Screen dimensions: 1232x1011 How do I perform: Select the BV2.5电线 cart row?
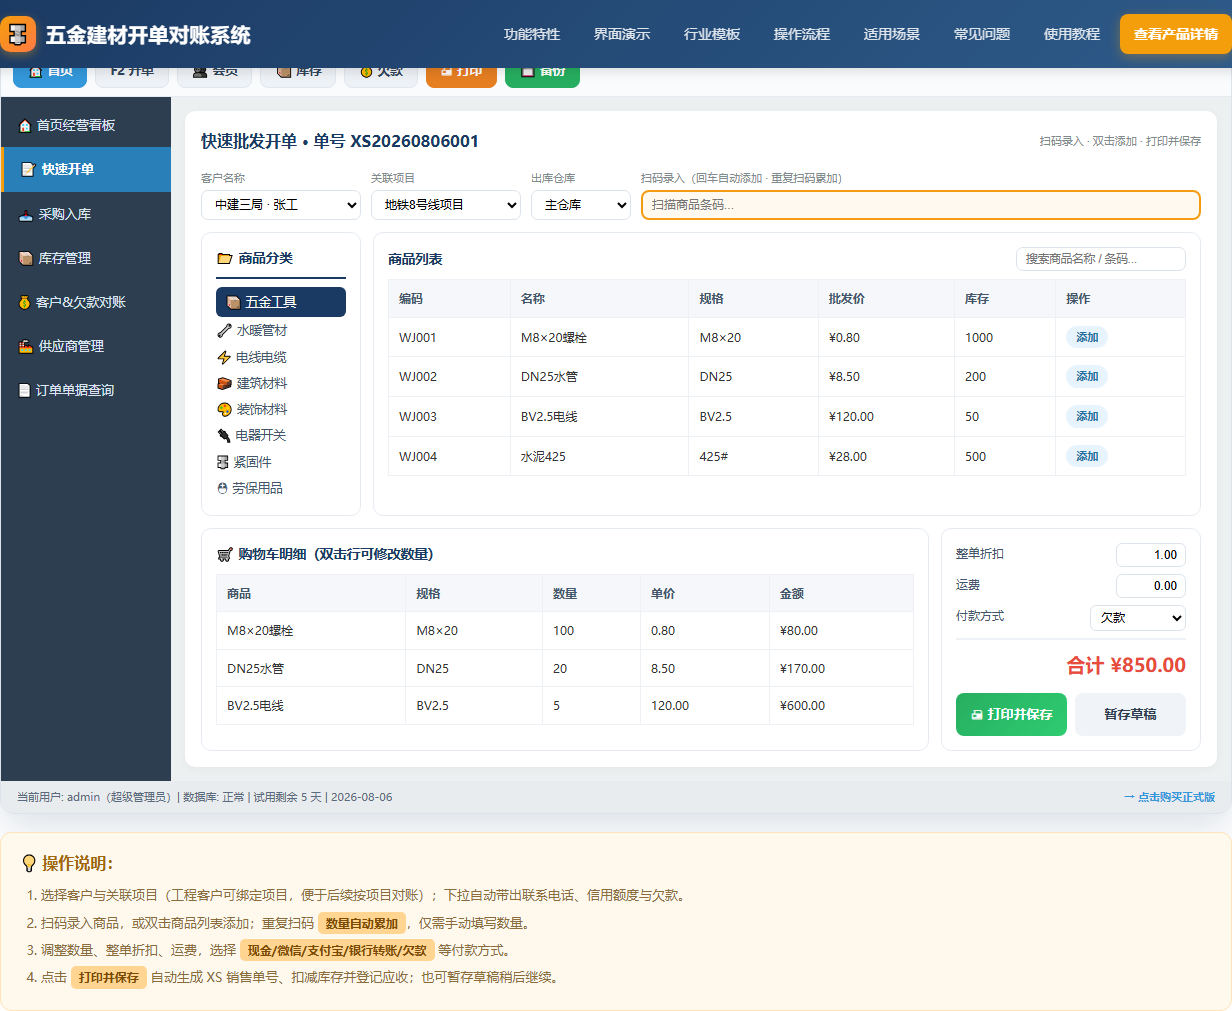pos(565,706)
